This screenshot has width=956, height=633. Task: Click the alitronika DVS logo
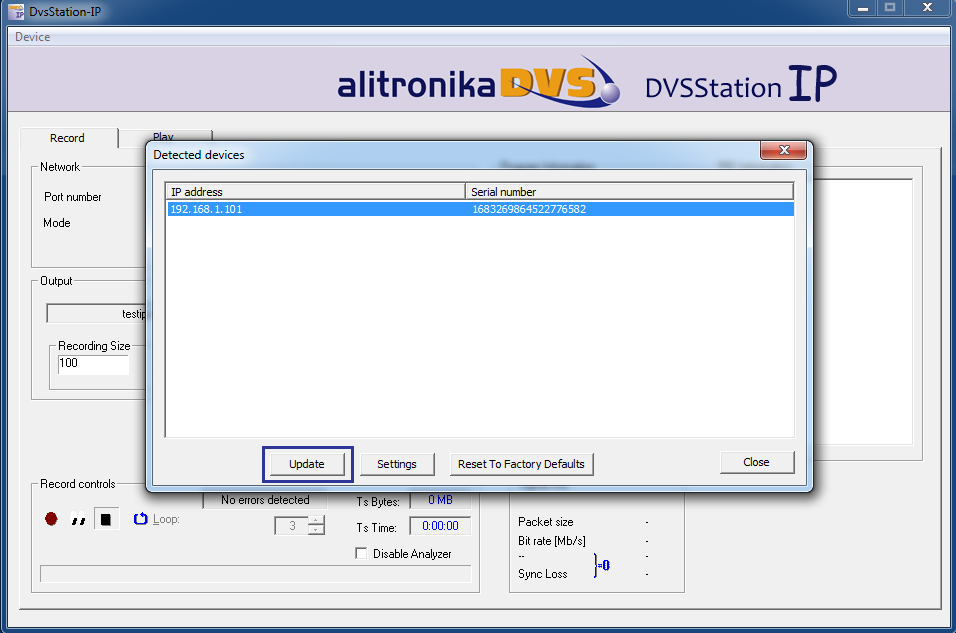pyautogui.click(x=478, y=83)
